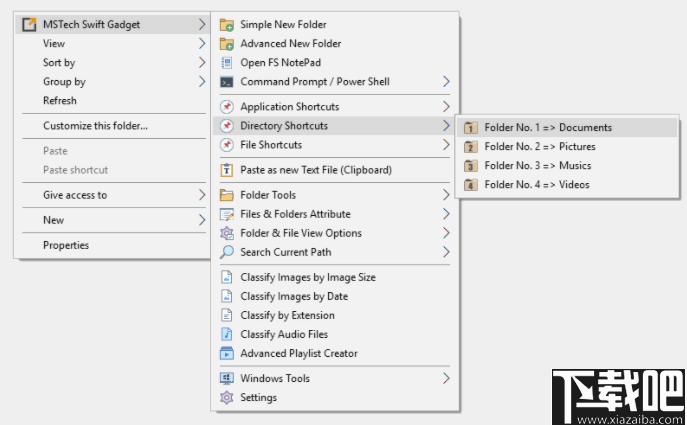
Task: Click Customize this folder...
Action: tap(95, 126)
